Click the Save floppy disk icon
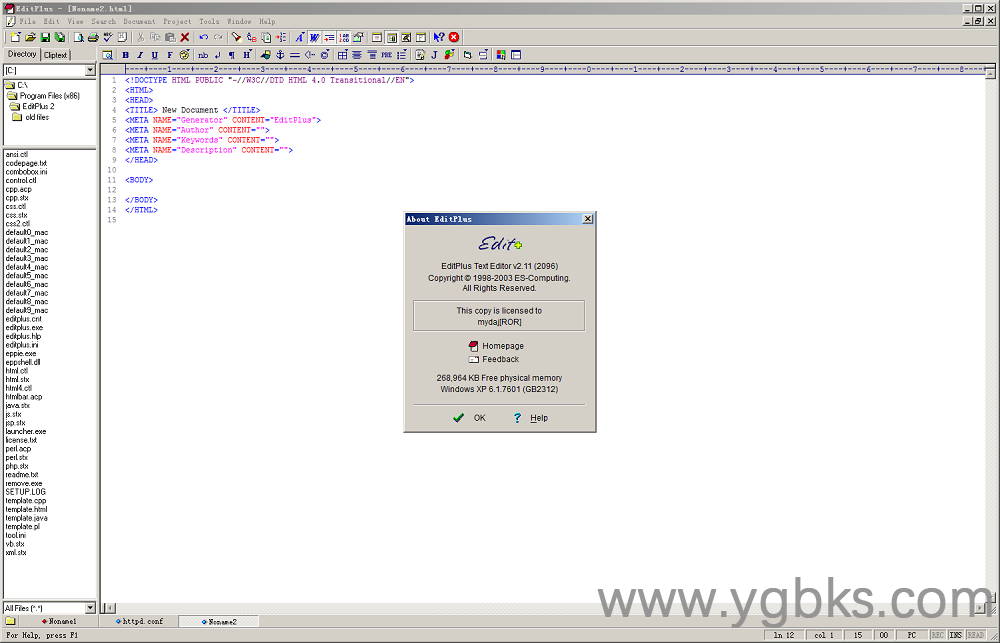 (x=45, y=37)
